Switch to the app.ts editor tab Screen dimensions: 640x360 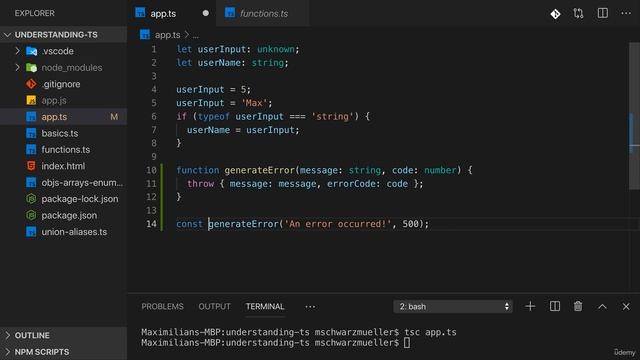[x=171, y=13]
